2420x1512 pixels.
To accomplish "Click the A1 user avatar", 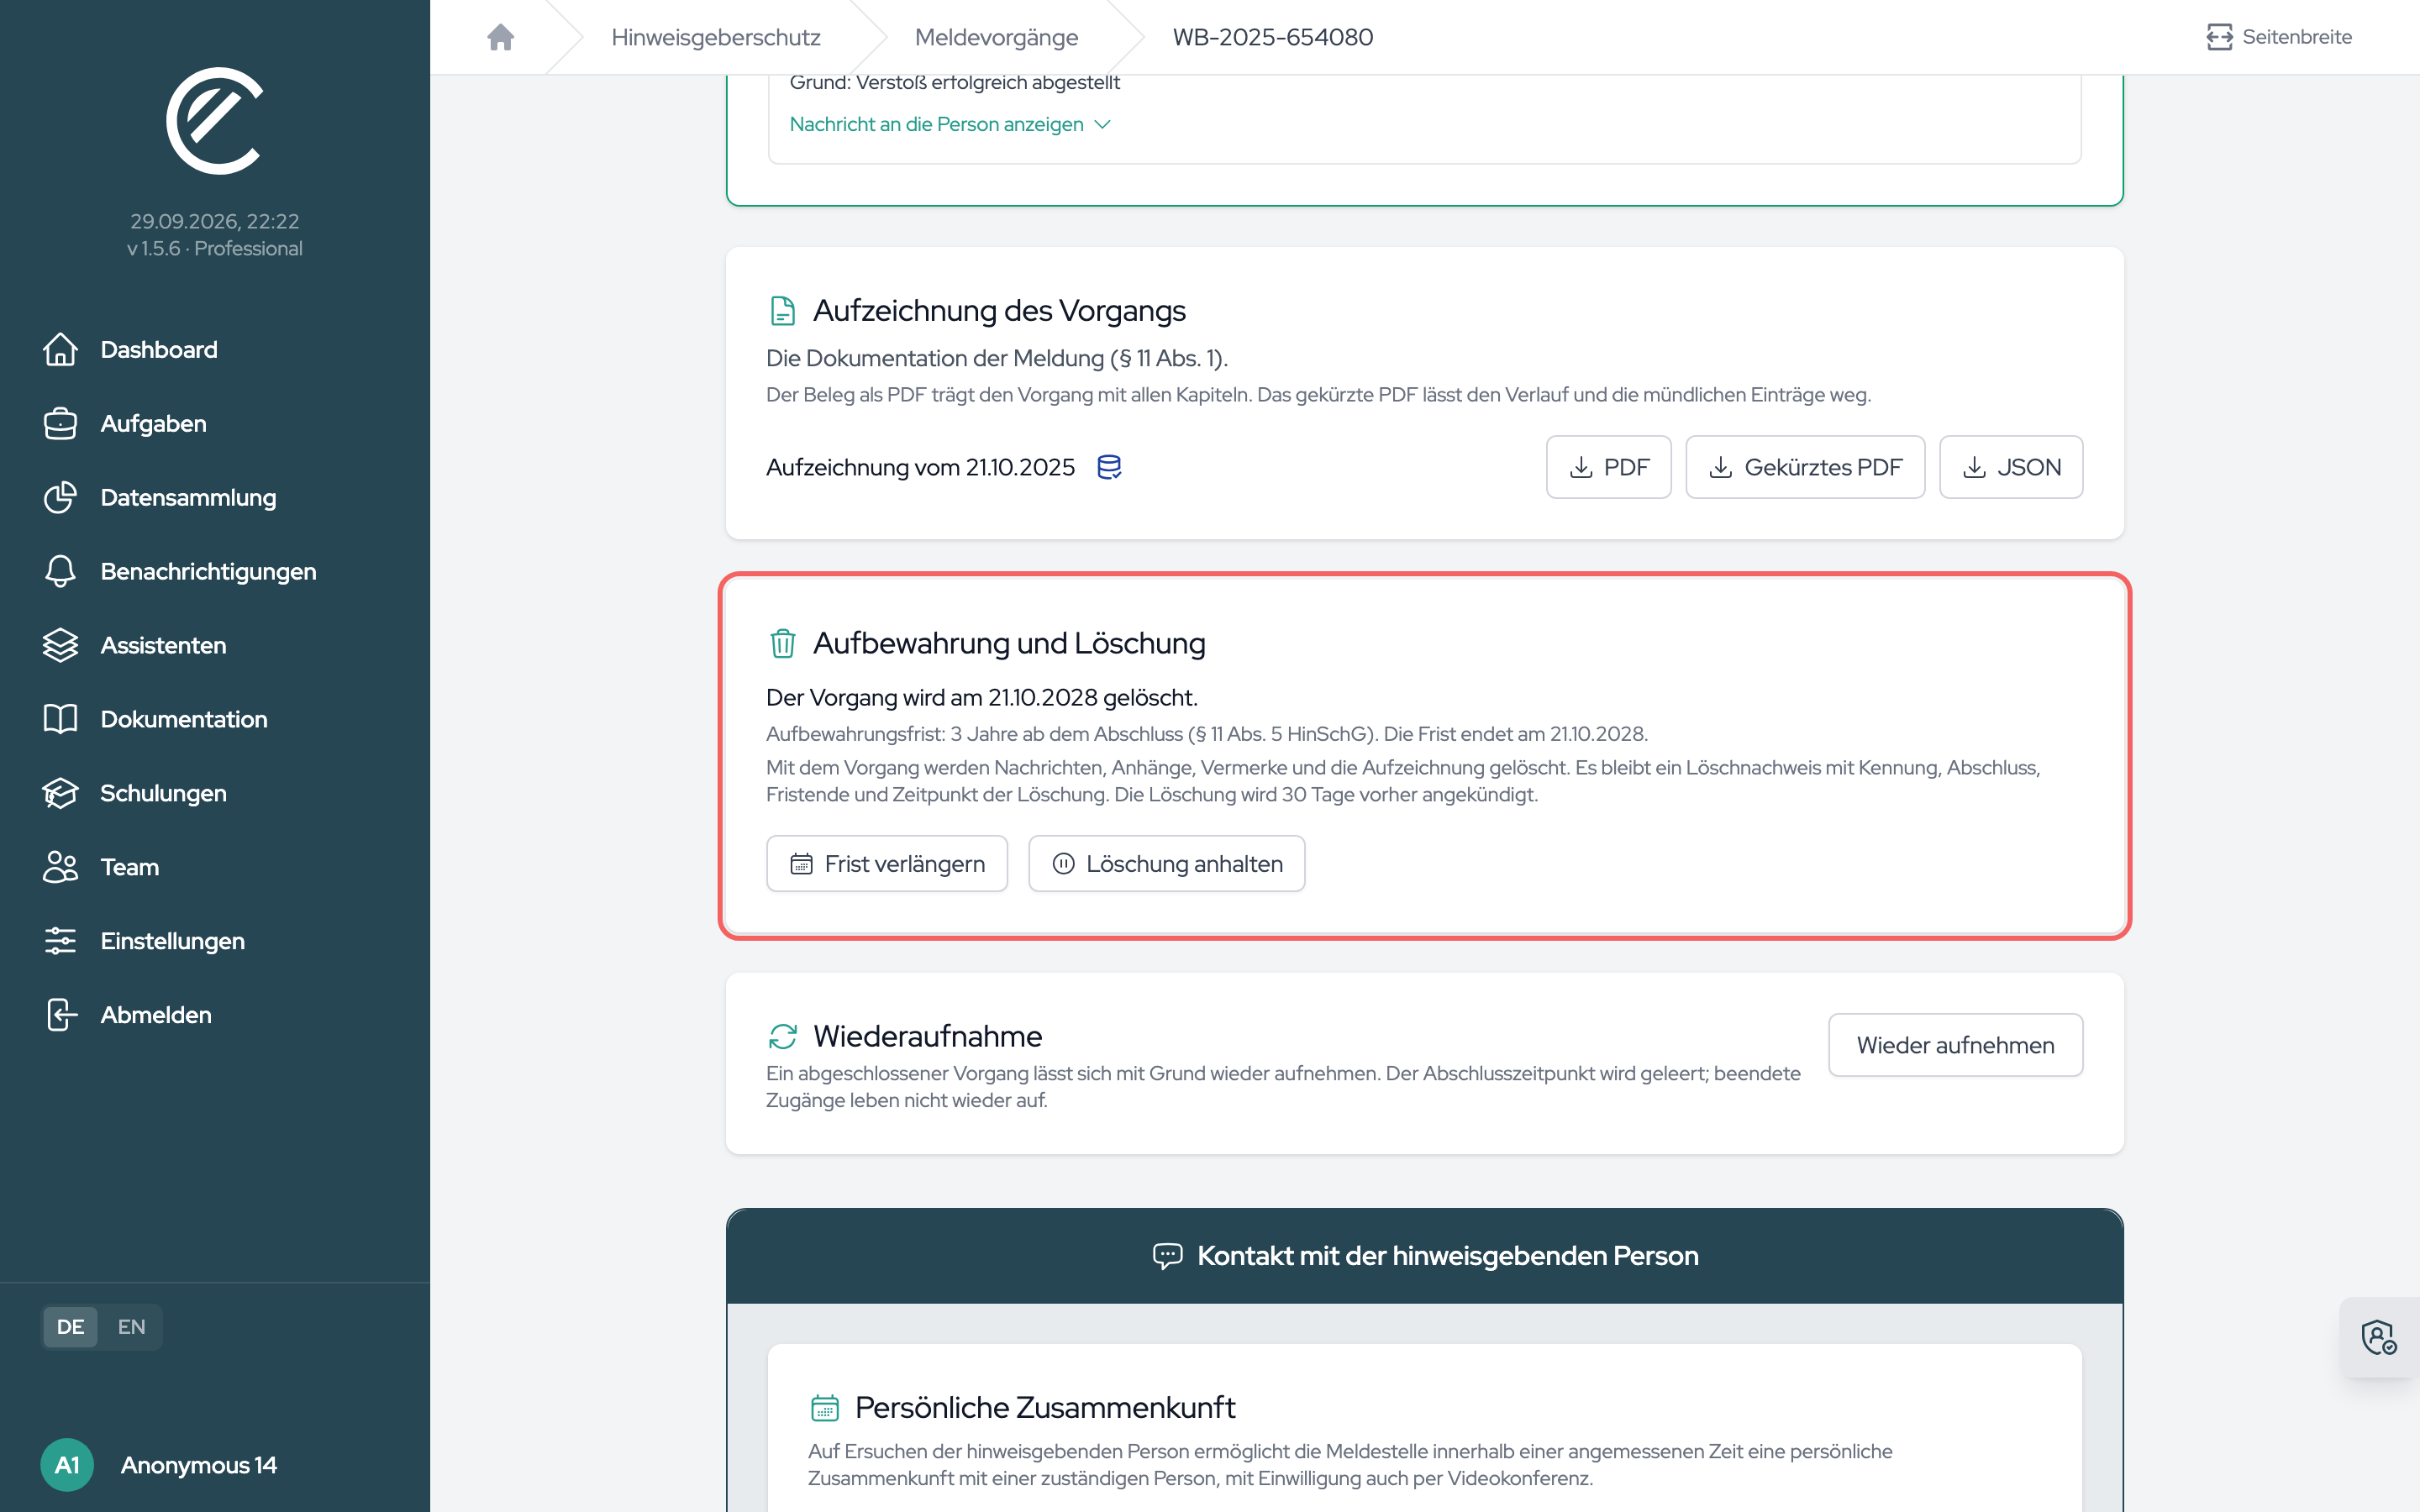I will pyautogui.click(x=67, y=1465).
